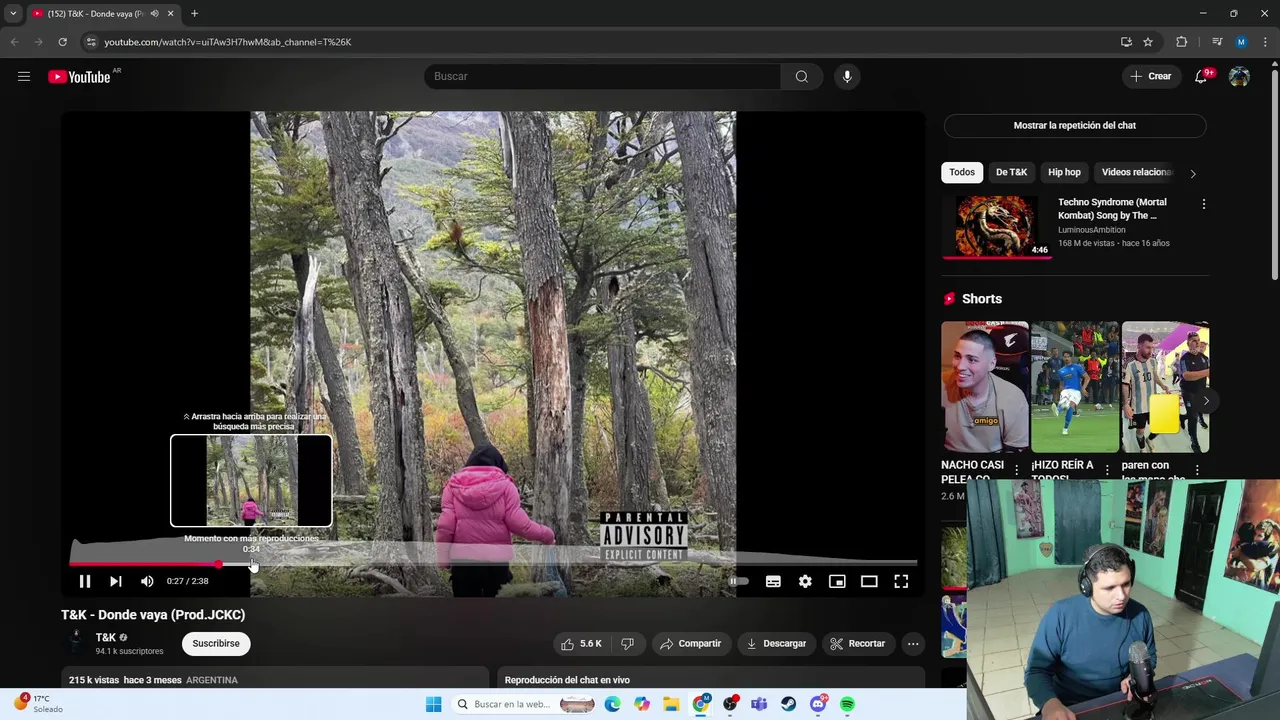Click the YouTube search input field
The image size is (1280, 720).
click(x=602, y=76)
